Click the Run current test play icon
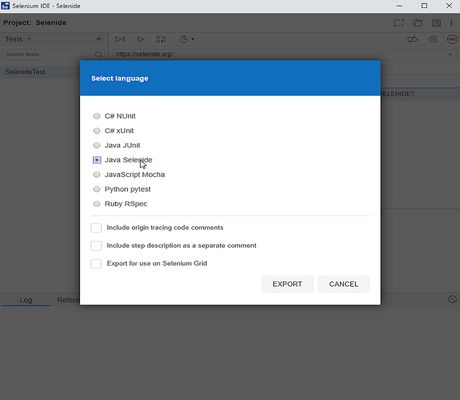The image size is (460, 400). coord(140,39)
